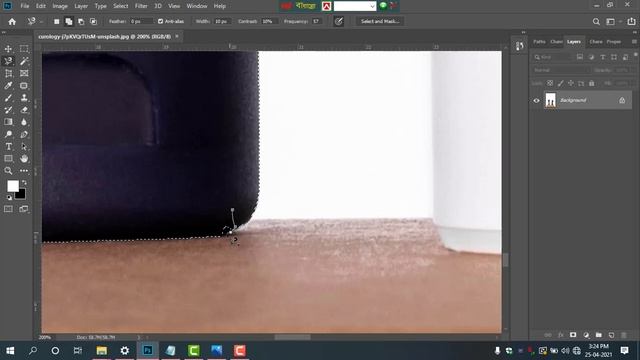Select the Magnetic Lasso tool in toolbox
Viewport: 640px width, 360px height.
tap(8, 61)
